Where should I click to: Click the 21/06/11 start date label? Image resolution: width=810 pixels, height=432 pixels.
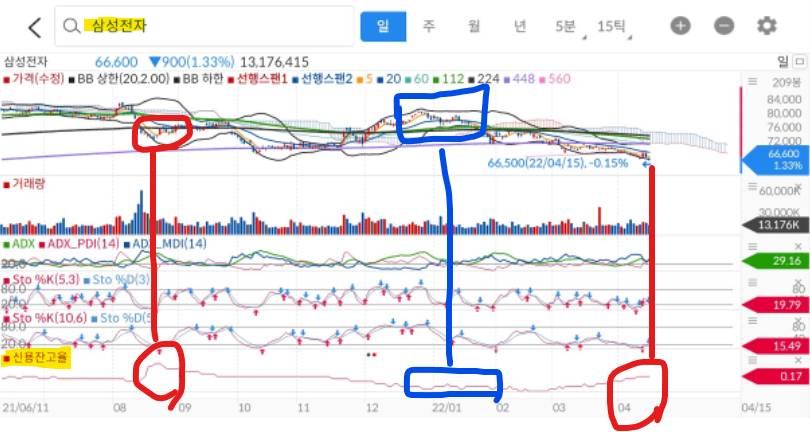(25, 408)
